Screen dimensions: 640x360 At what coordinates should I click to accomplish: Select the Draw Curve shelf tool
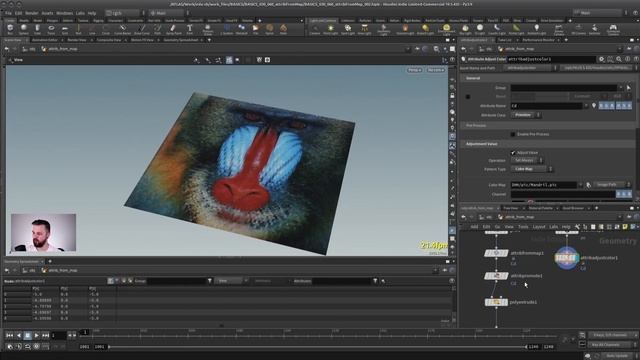(x=142, y=29)
